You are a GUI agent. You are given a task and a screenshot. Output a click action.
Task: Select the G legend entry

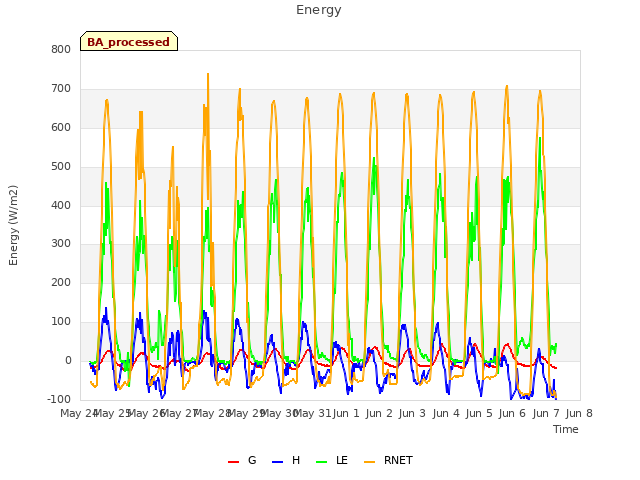tap(242, 460)
